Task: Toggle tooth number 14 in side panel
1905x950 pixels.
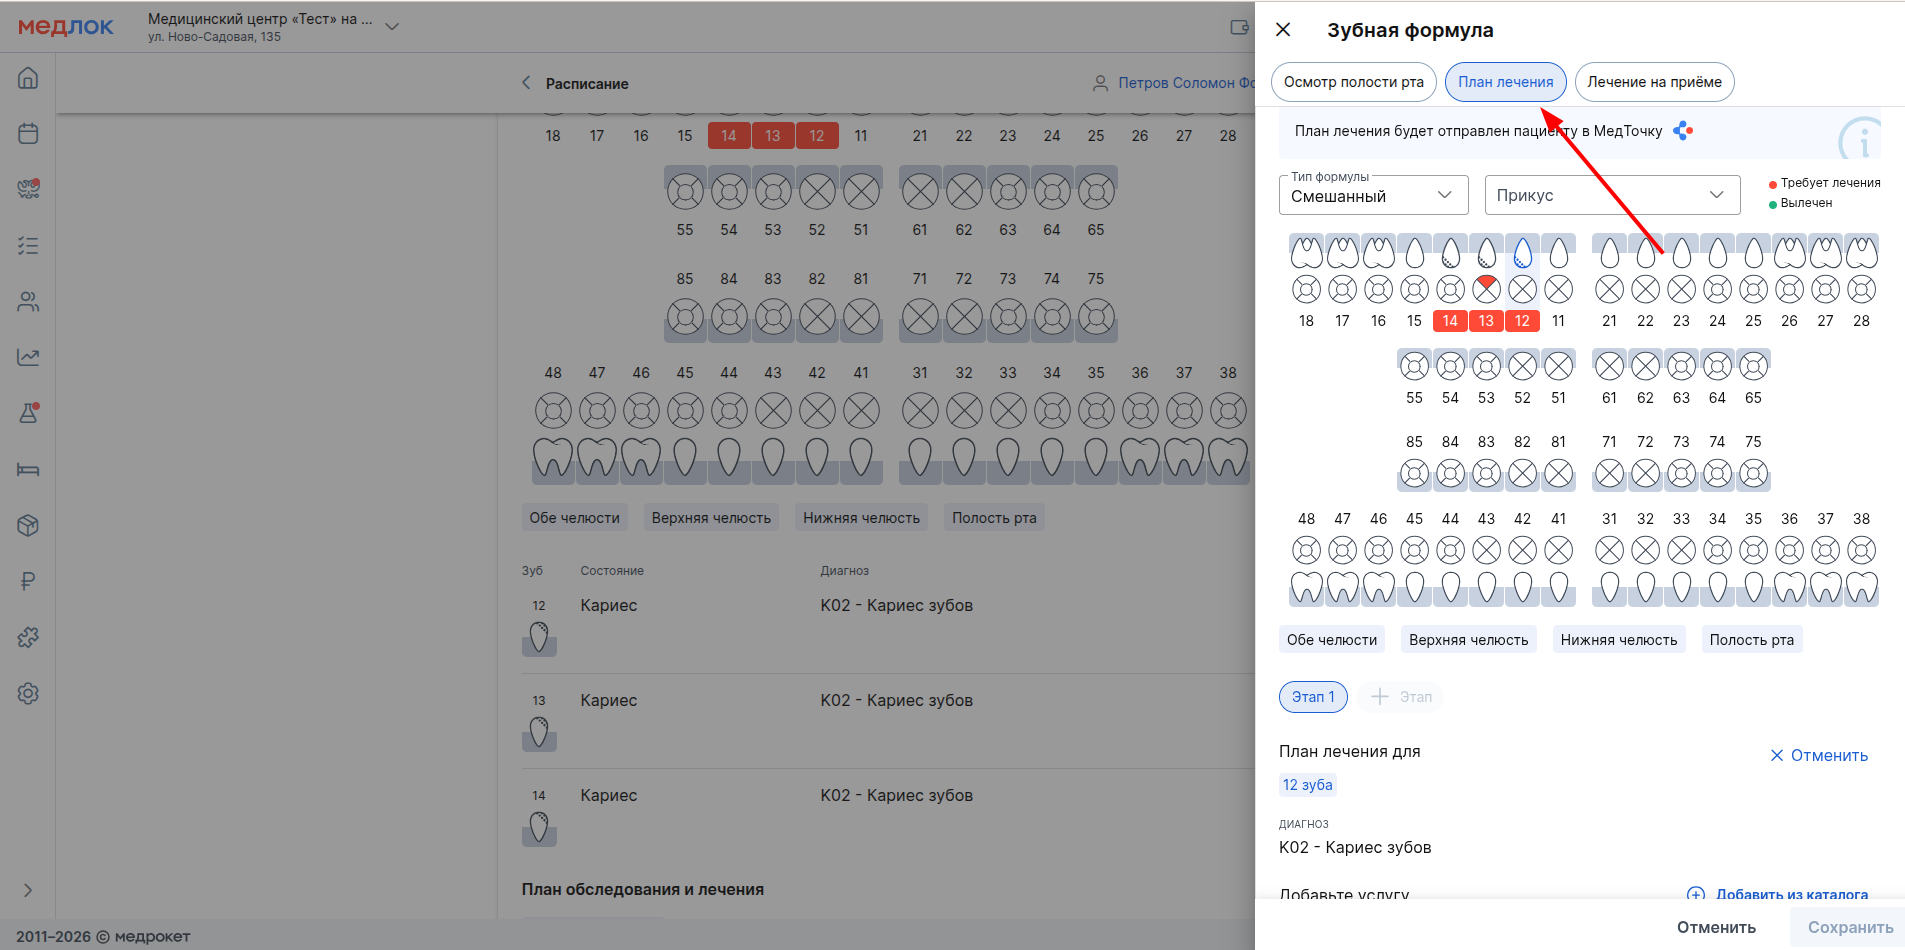Action: pyautogui.click(x=1450, y=321)
